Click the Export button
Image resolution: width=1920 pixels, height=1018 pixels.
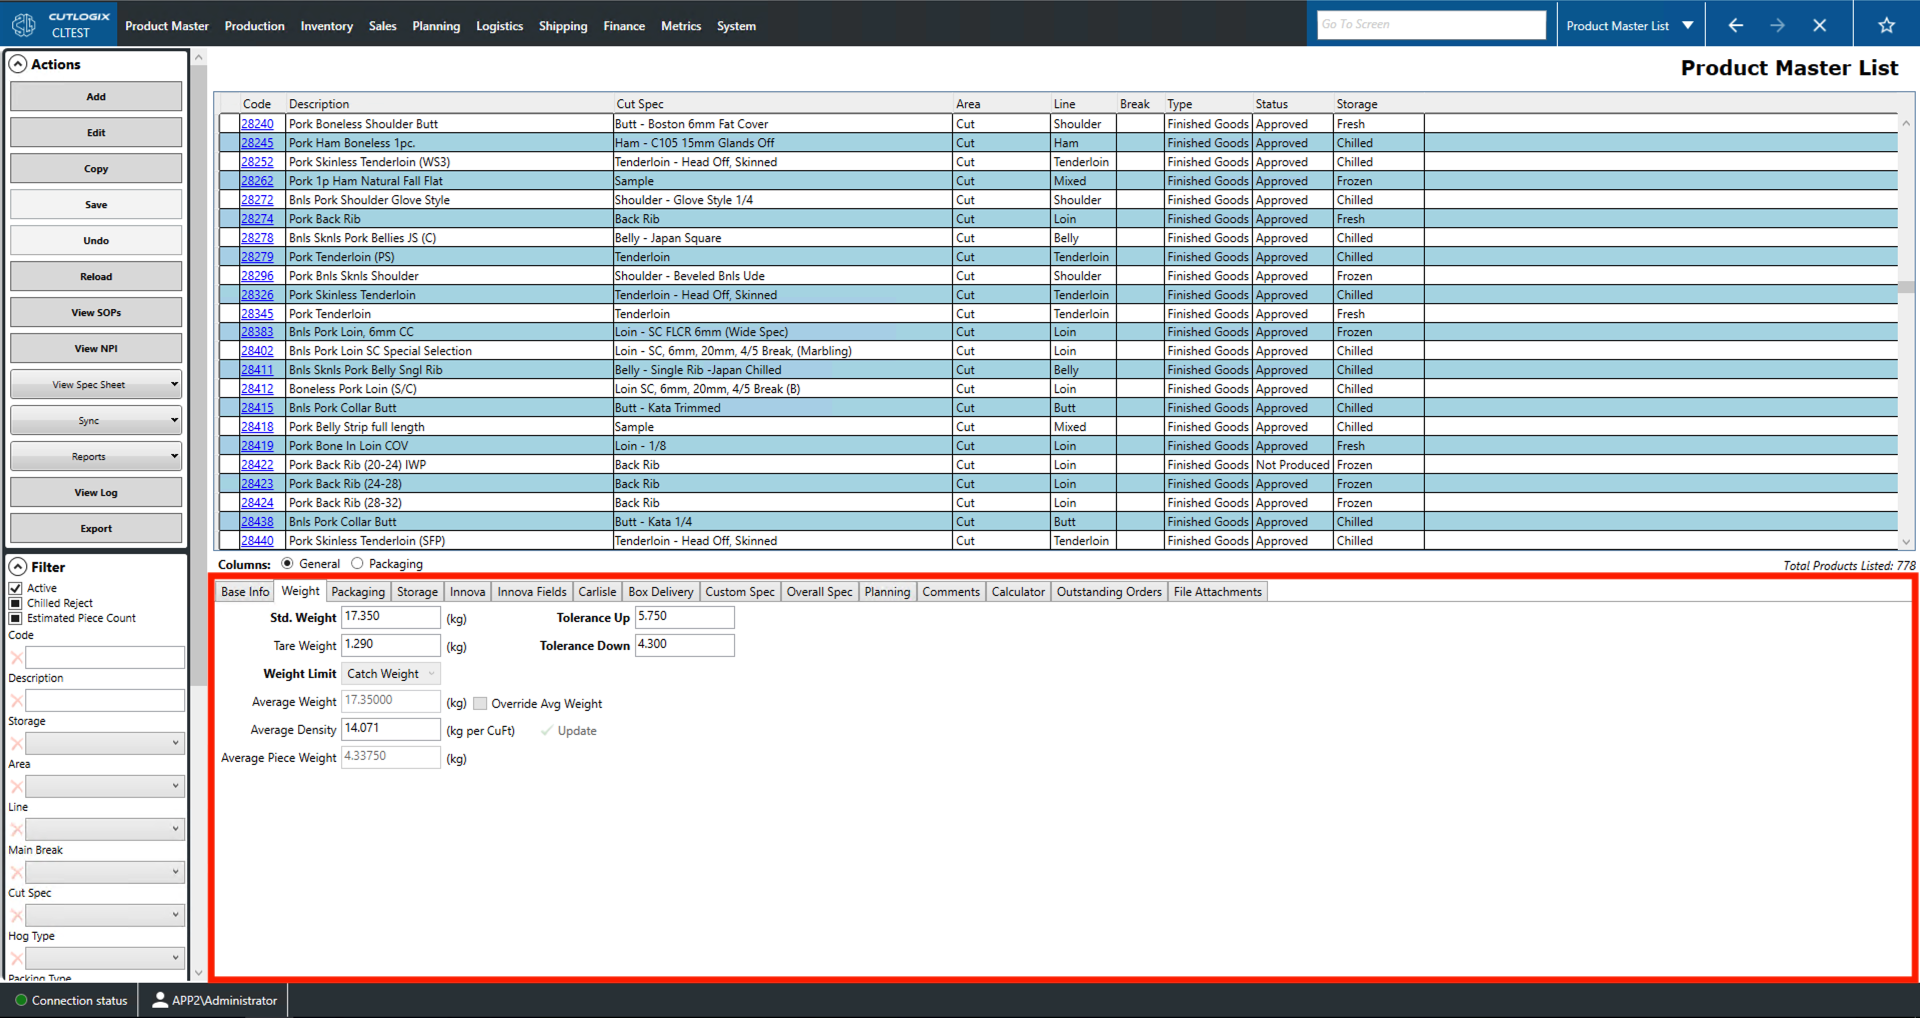pyautogui.click(x=95, y=527)
